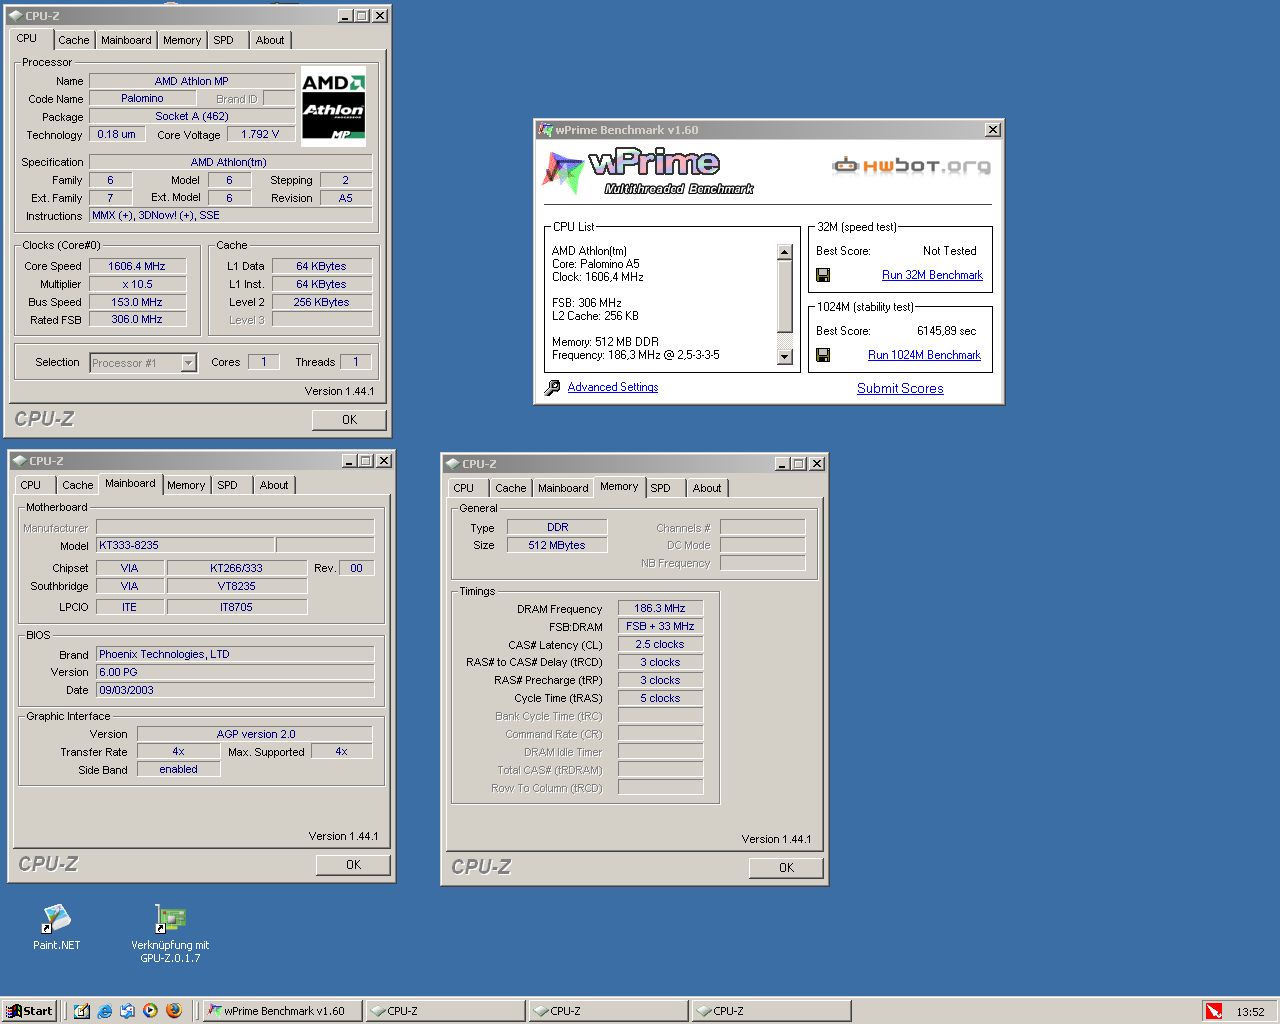Image resolution: width=1280 pixels, height=1024 pixels.
Task: Click the Multiplier value x 10.5
Action: [137, 284]
